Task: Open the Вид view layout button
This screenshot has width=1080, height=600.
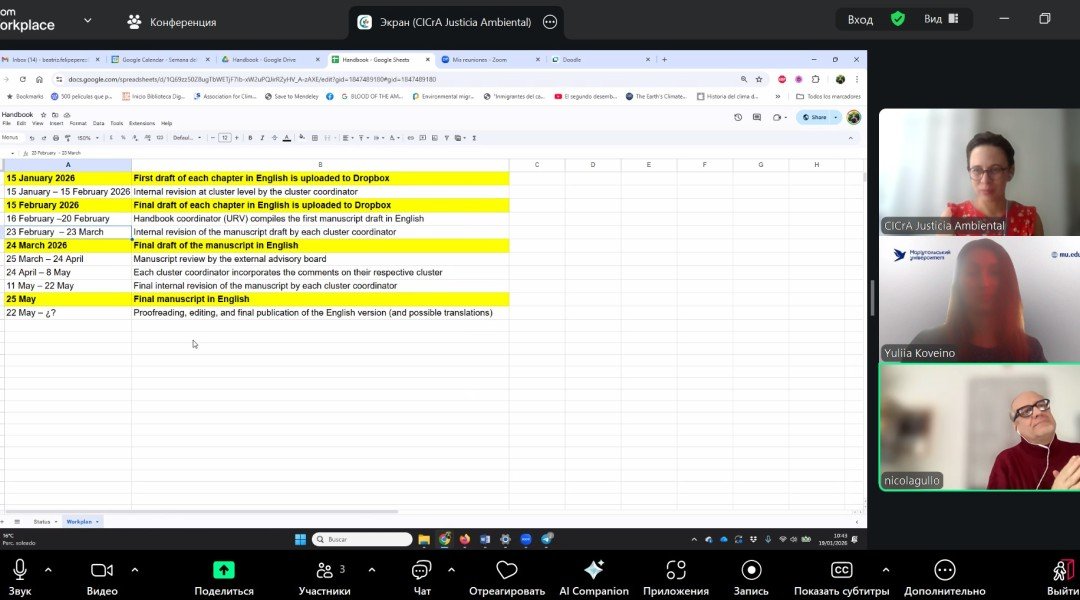Action: (x=940, y=19)
